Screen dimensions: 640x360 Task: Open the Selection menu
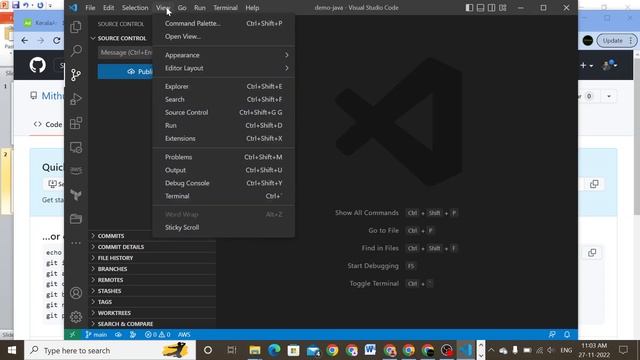coord(135,8)
